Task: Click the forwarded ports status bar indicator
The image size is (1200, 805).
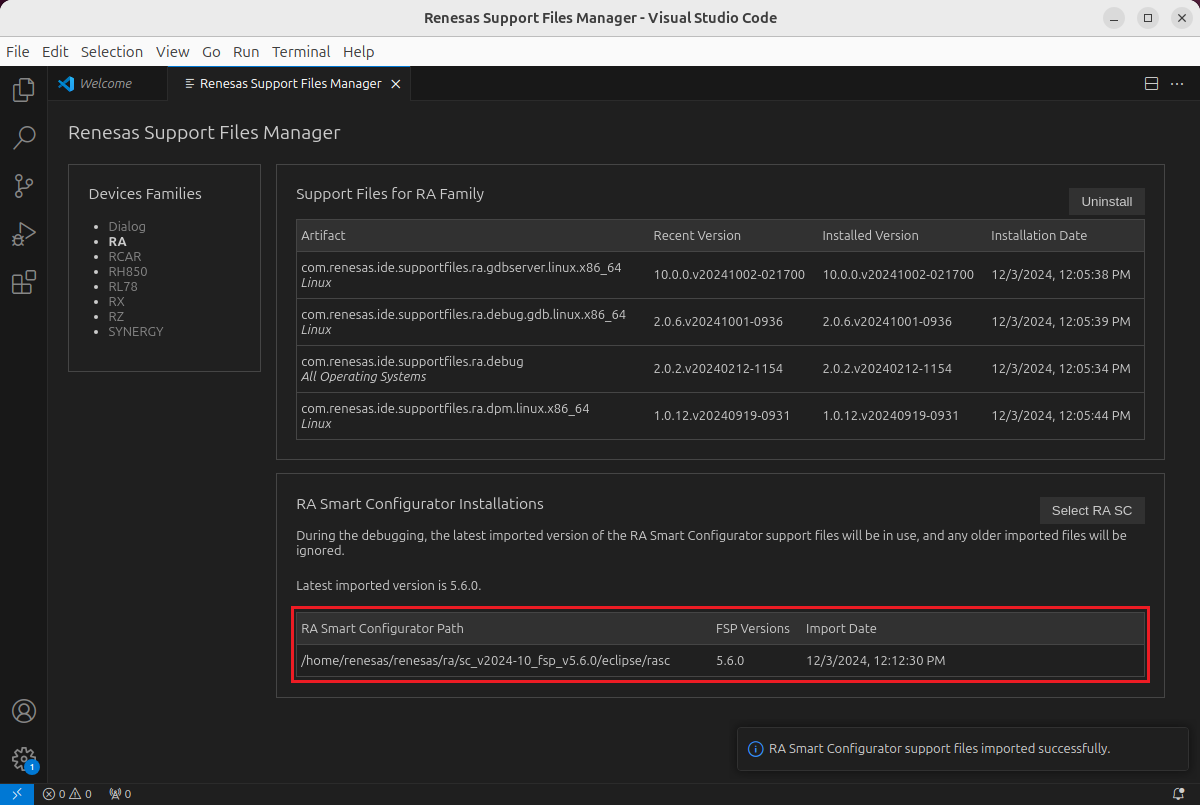Action: [120, 794]
